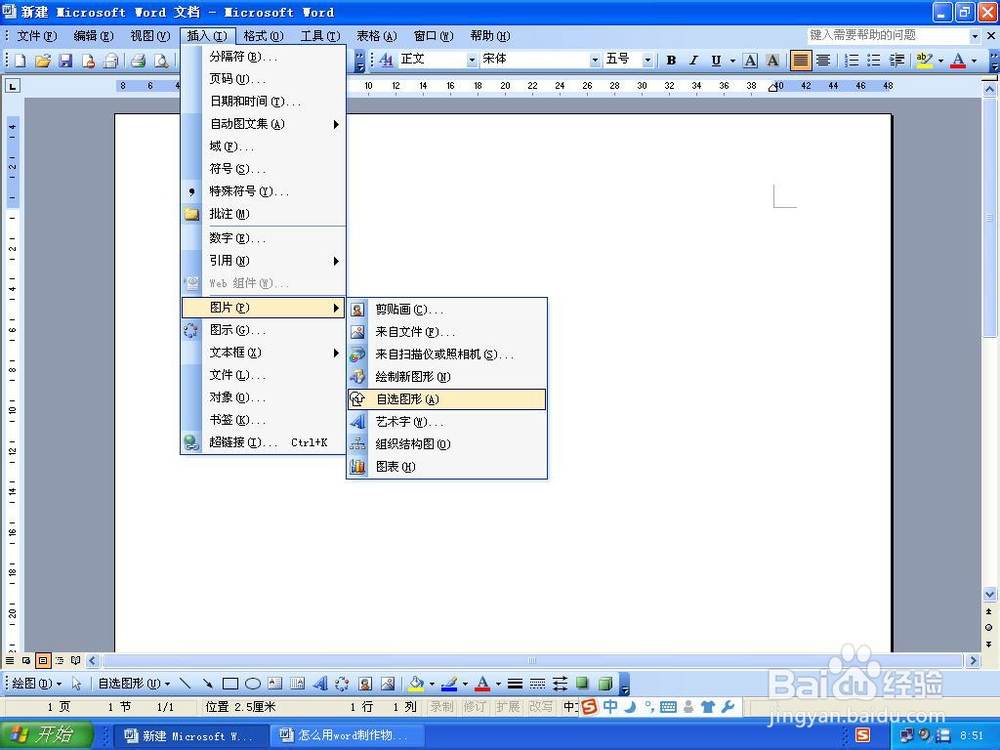Open the 格式 menu
This screenshot has height=750, width=1000.
[x=263, y=36]
